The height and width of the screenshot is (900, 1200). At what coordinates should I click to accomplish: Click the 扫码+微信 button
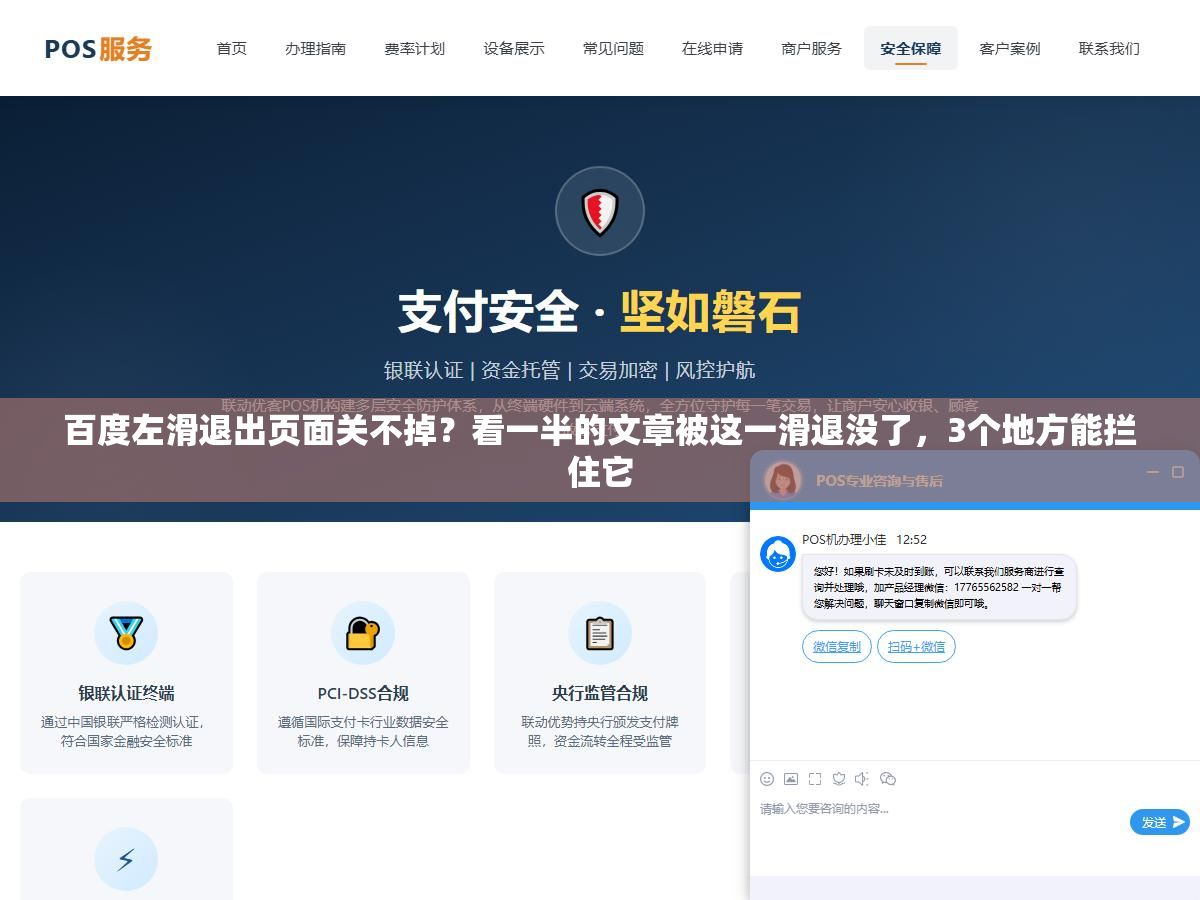(x=916, y=647)
